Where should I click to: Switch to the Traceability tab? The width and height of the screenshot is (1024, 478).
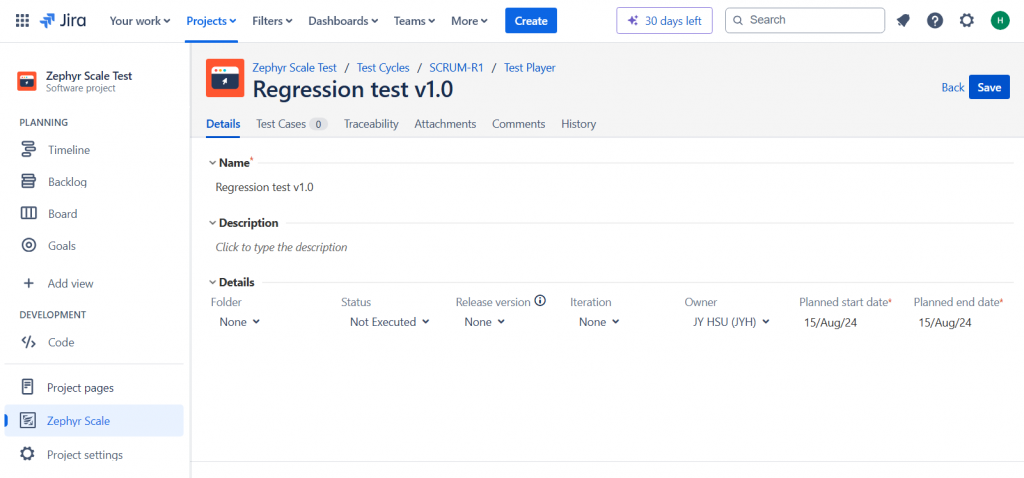[x=371, y=124]
